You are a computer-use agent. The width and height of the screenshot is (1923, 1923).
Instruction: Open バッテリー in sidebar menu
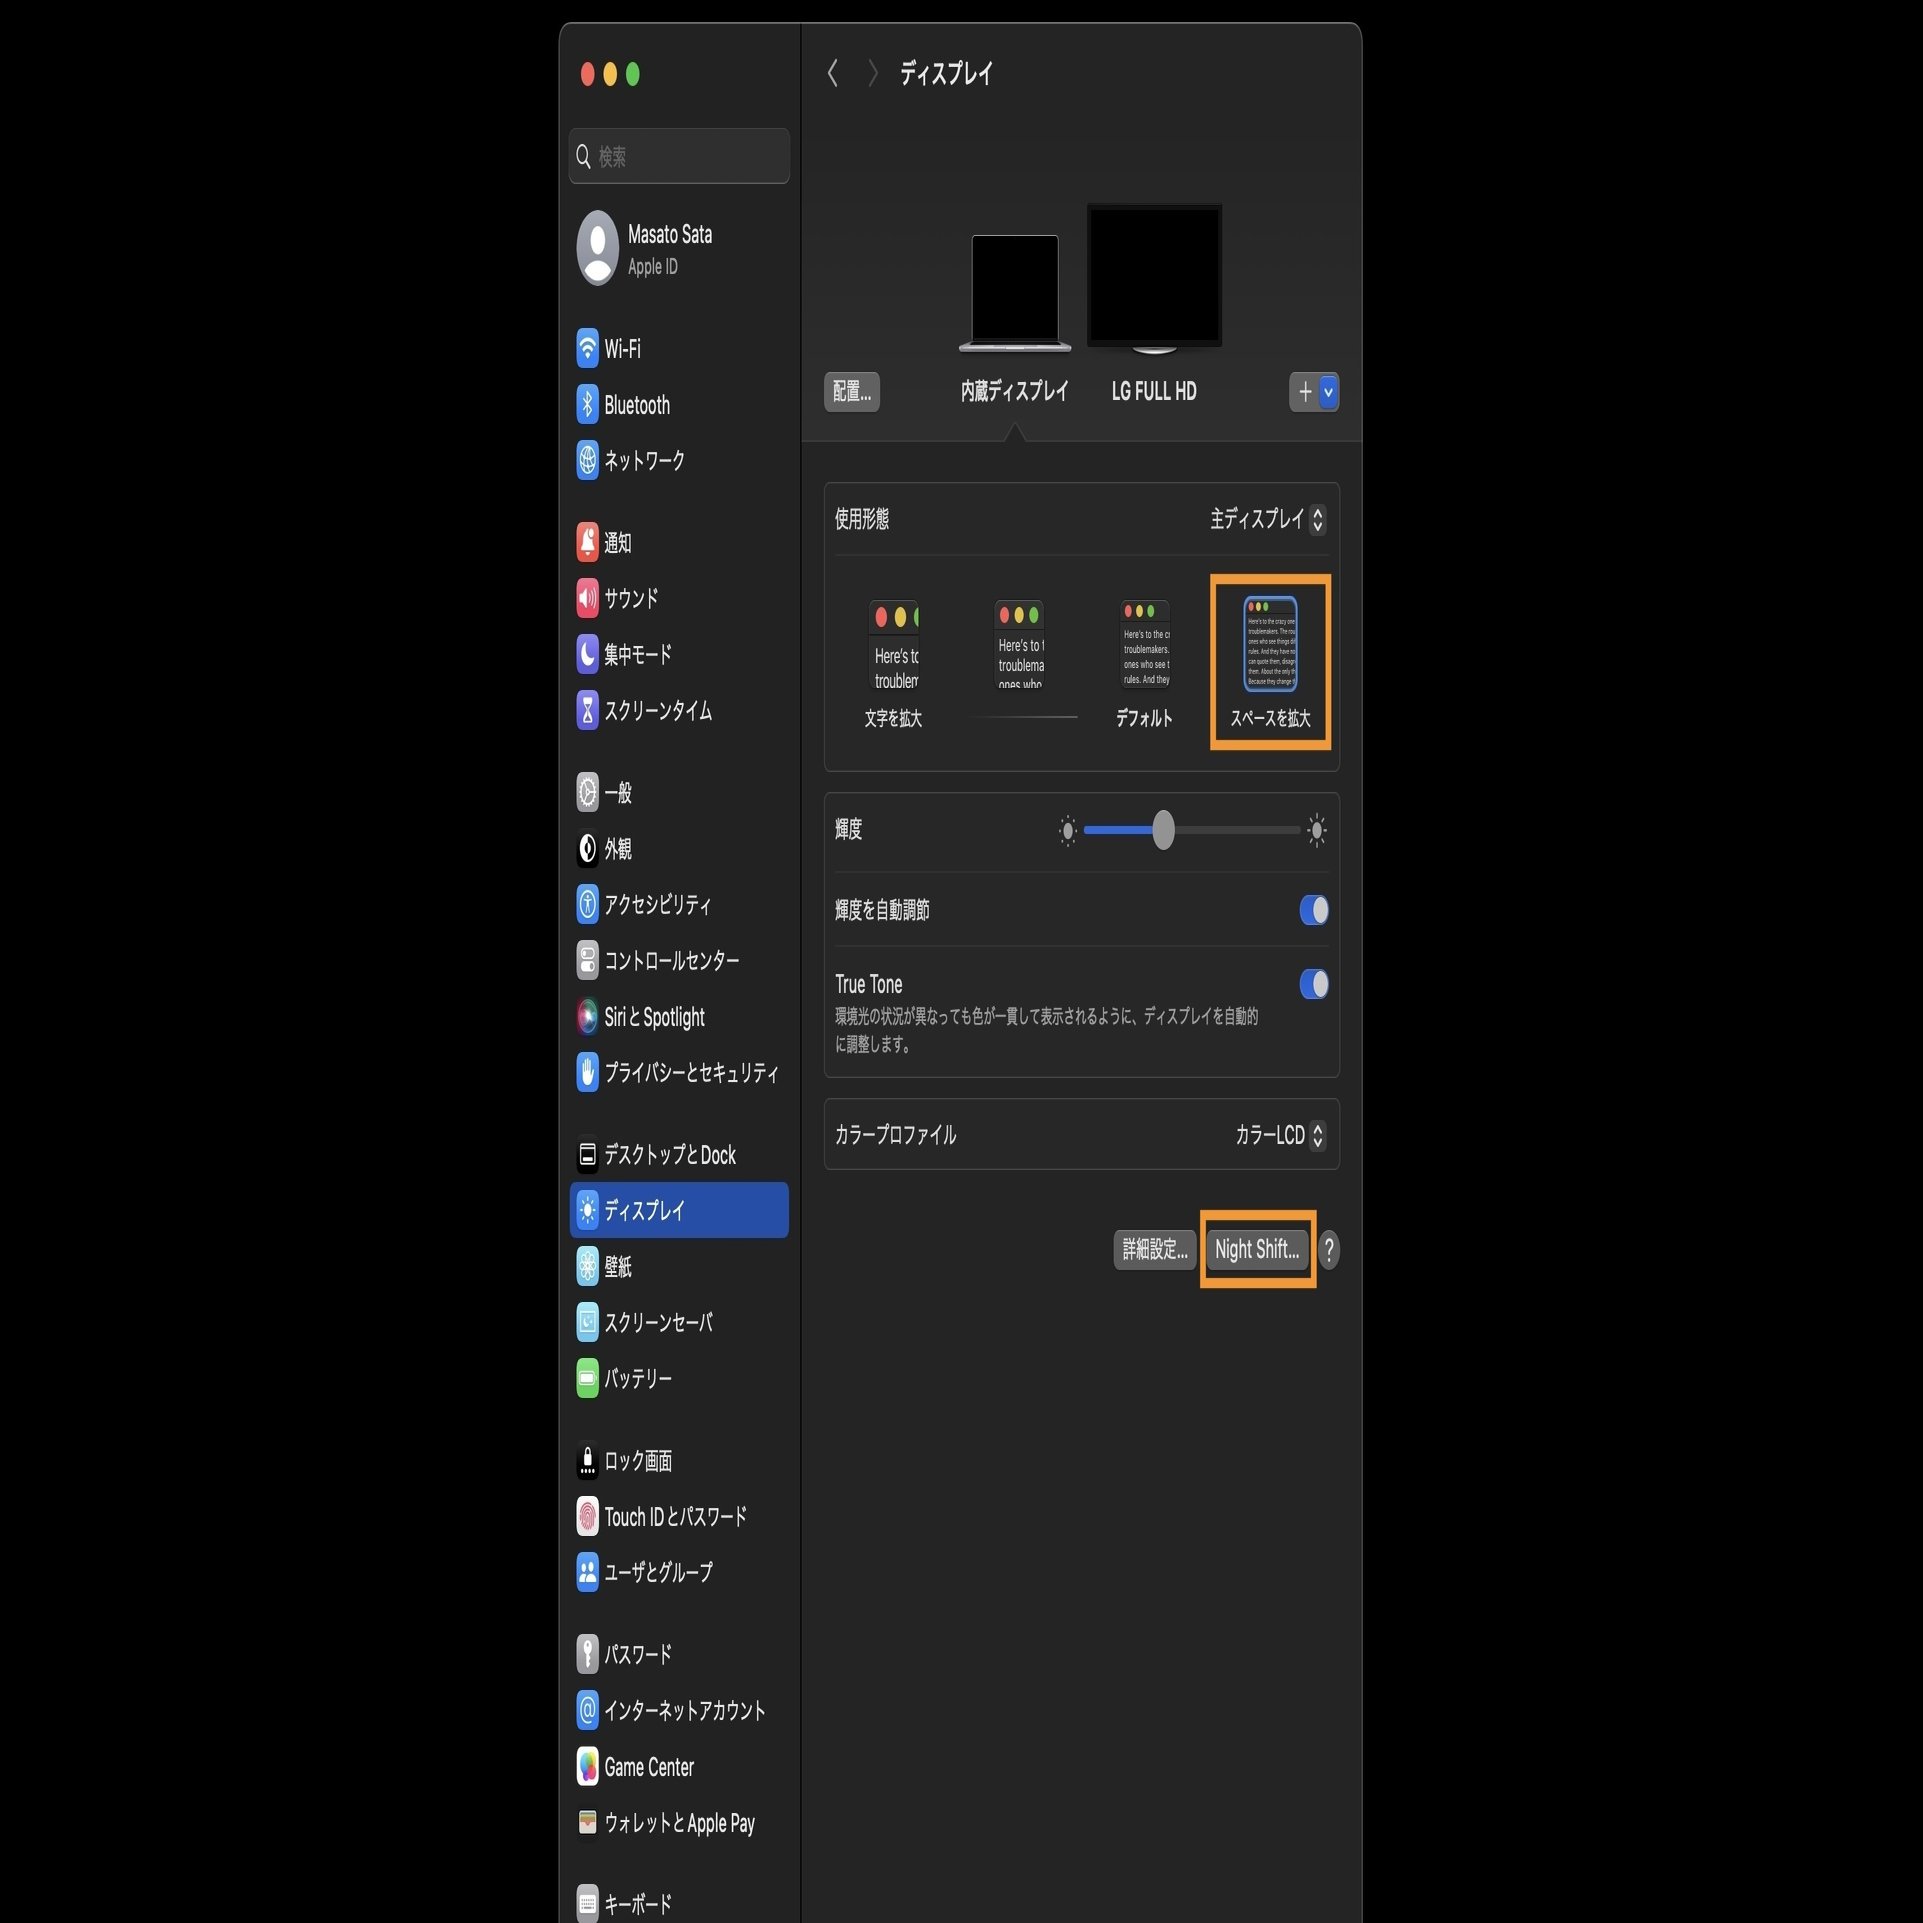[638, 1379]
